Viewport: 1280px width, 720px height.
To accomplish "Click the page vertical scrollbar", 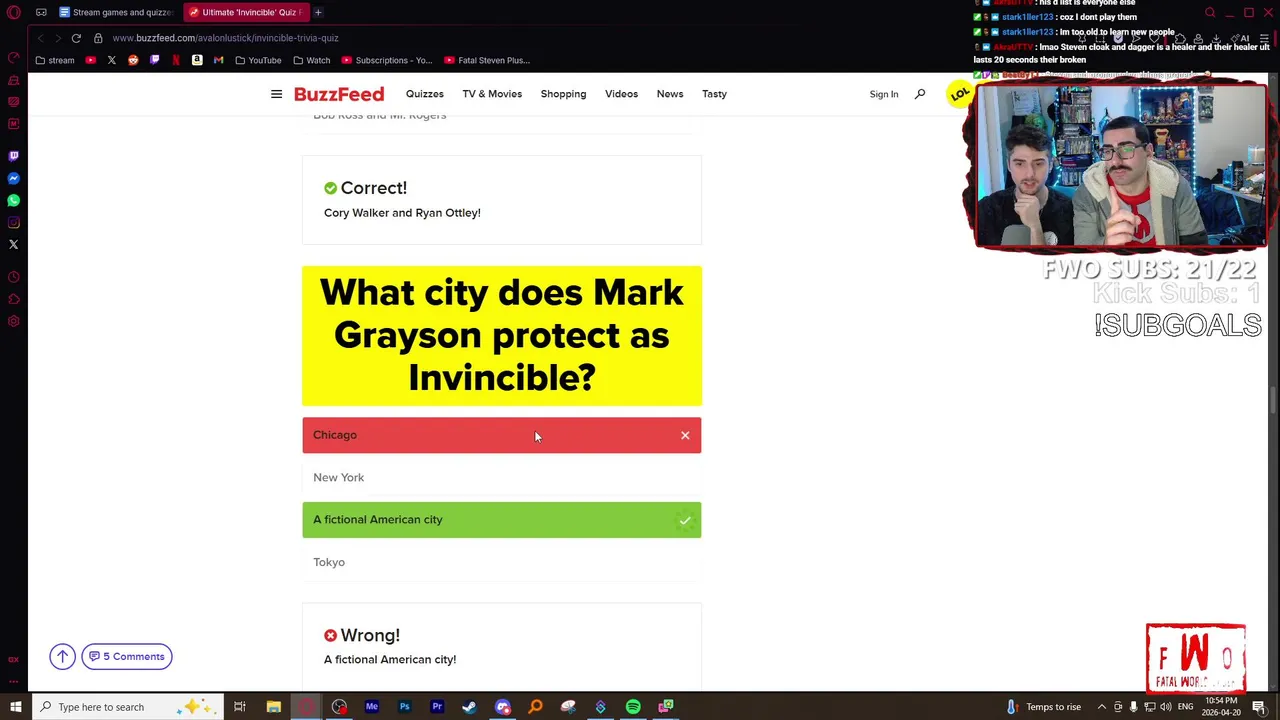I will (x=1273, y=400).
